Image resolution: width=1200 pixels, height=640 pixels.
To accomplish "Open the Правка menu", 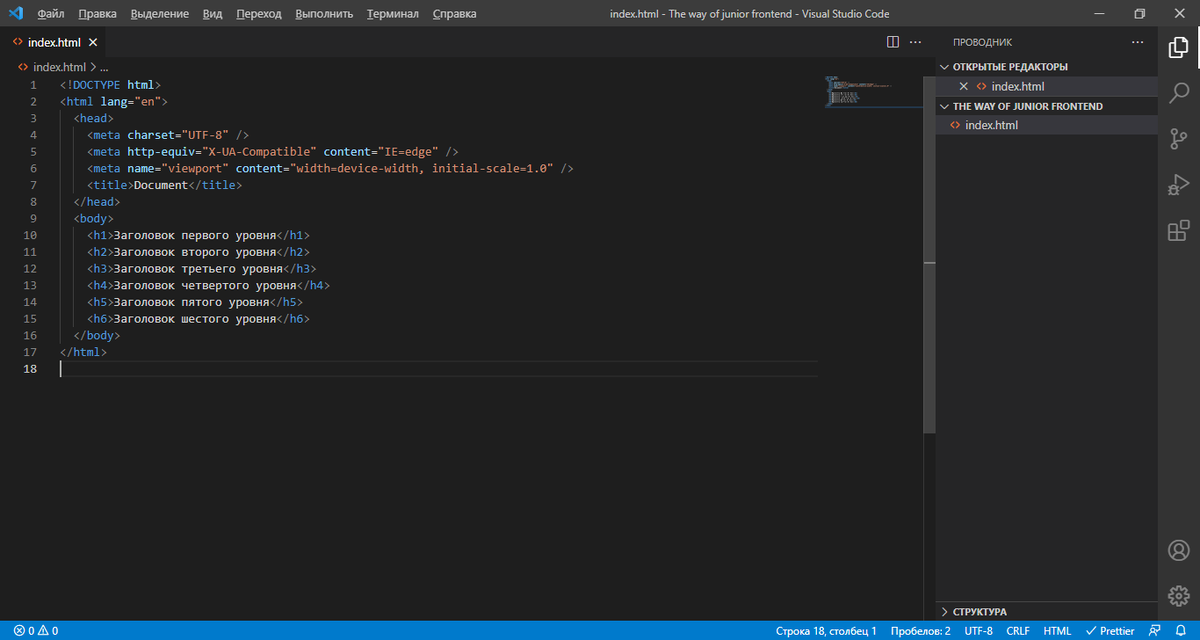I will coord(97,14).
